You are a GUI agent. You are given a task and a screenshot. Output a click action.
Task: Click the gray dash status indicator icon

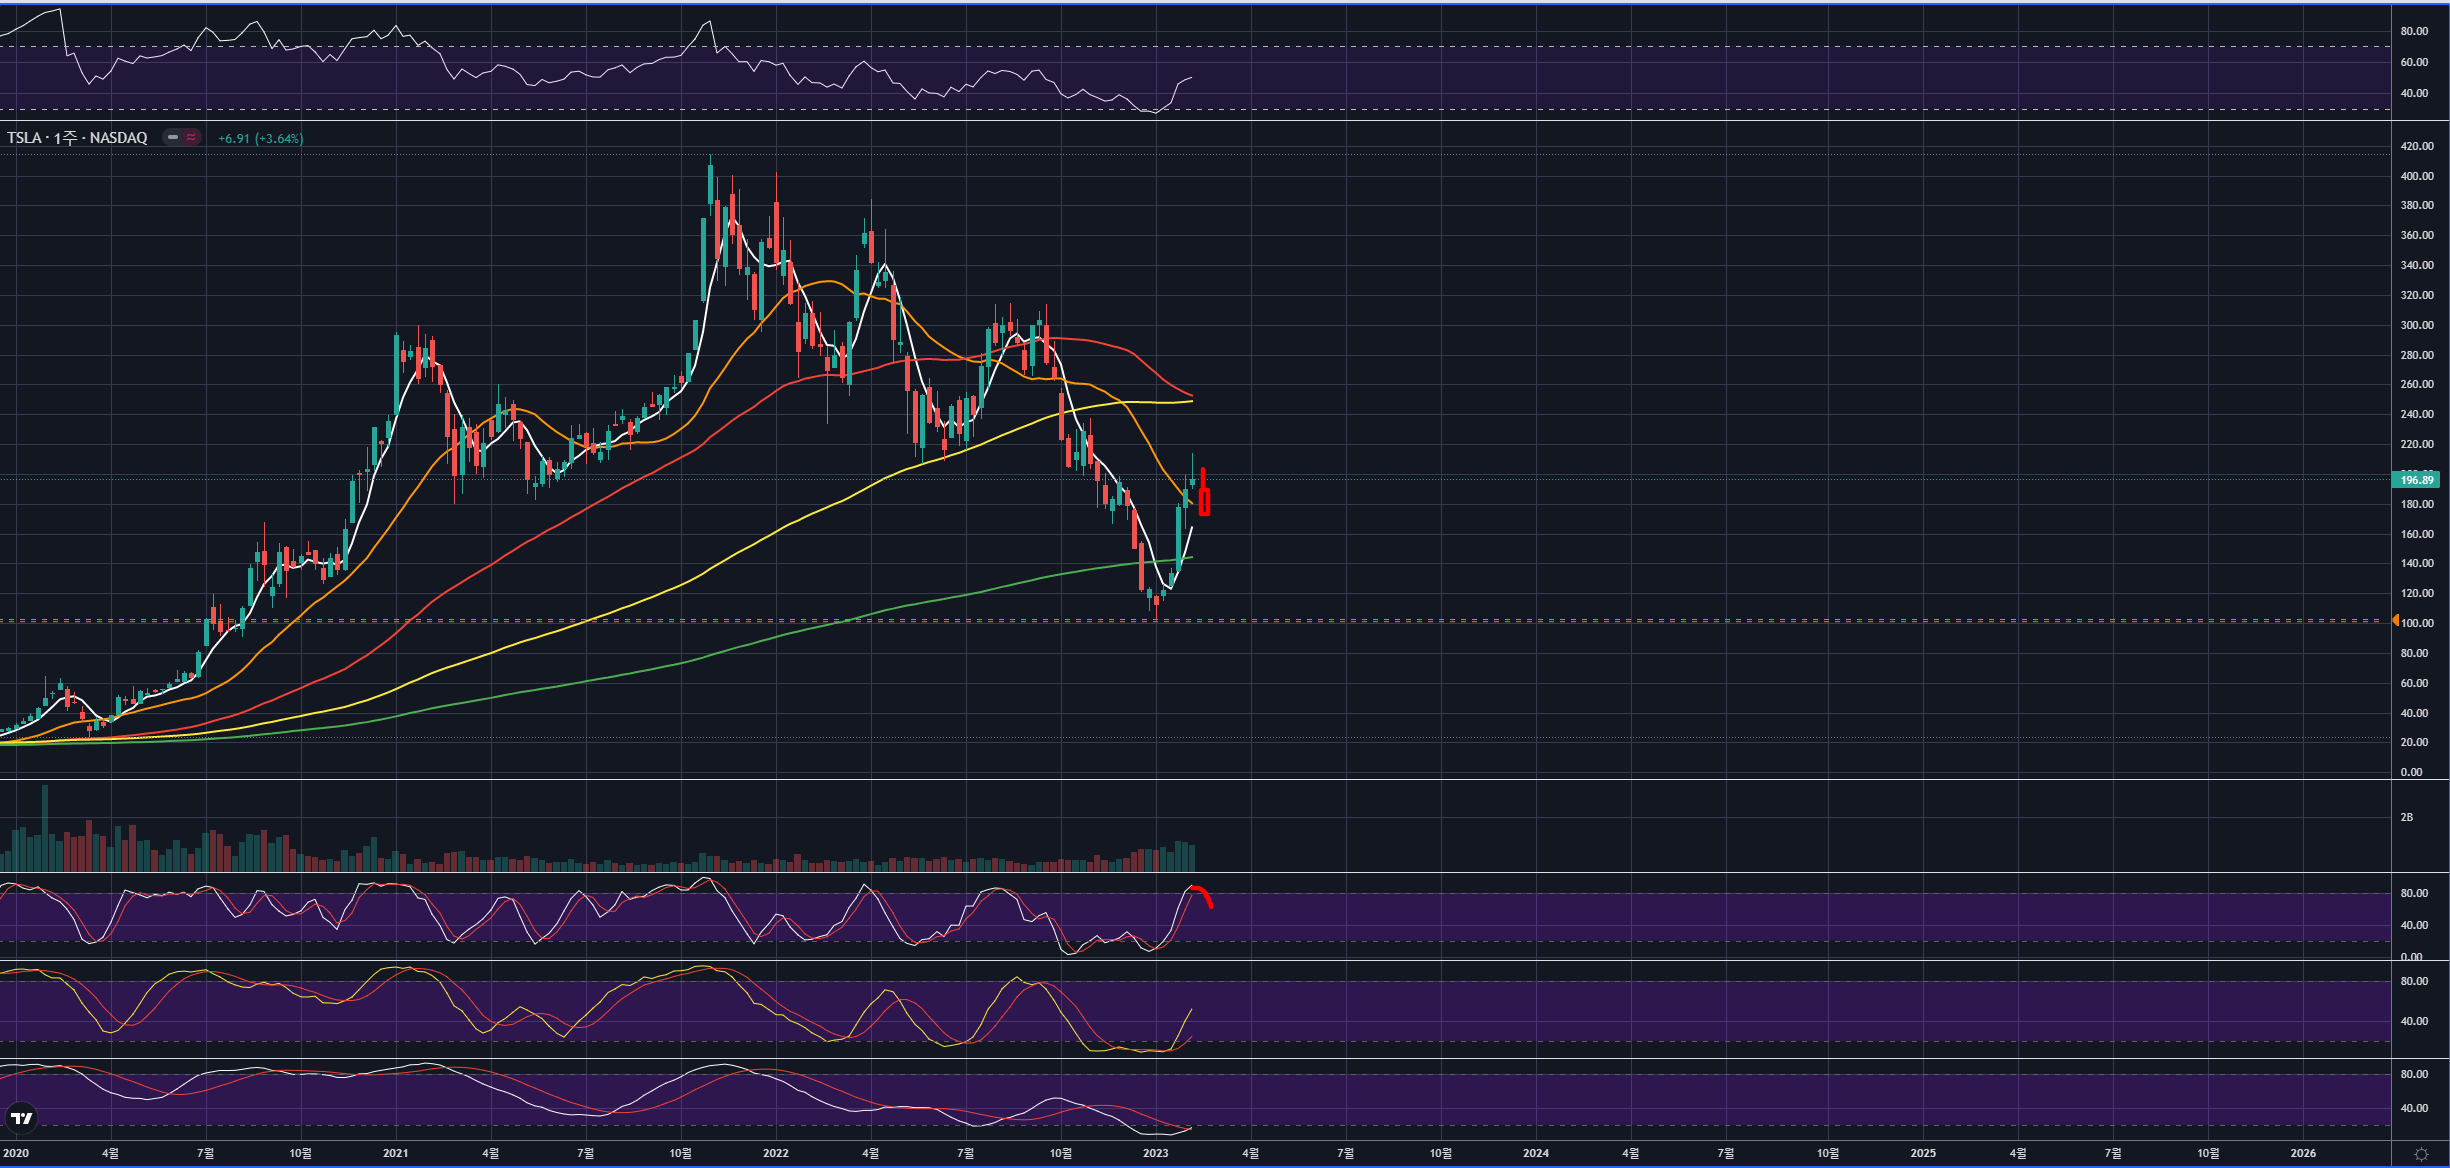[173, 138]
